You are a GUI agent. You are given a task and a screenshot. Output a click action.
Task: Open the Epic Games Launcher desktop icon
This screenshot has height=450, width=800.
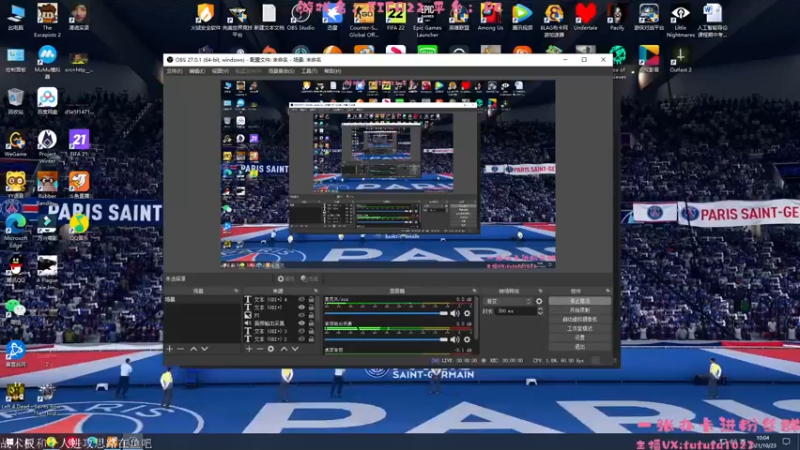[427, 19]
